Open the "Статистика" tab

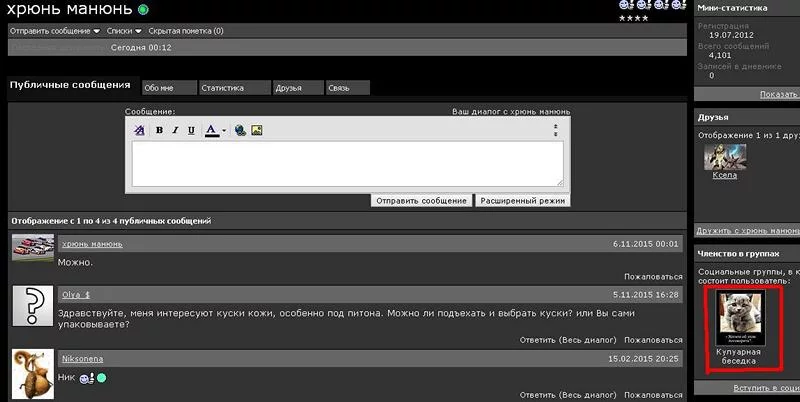[235, 88]
